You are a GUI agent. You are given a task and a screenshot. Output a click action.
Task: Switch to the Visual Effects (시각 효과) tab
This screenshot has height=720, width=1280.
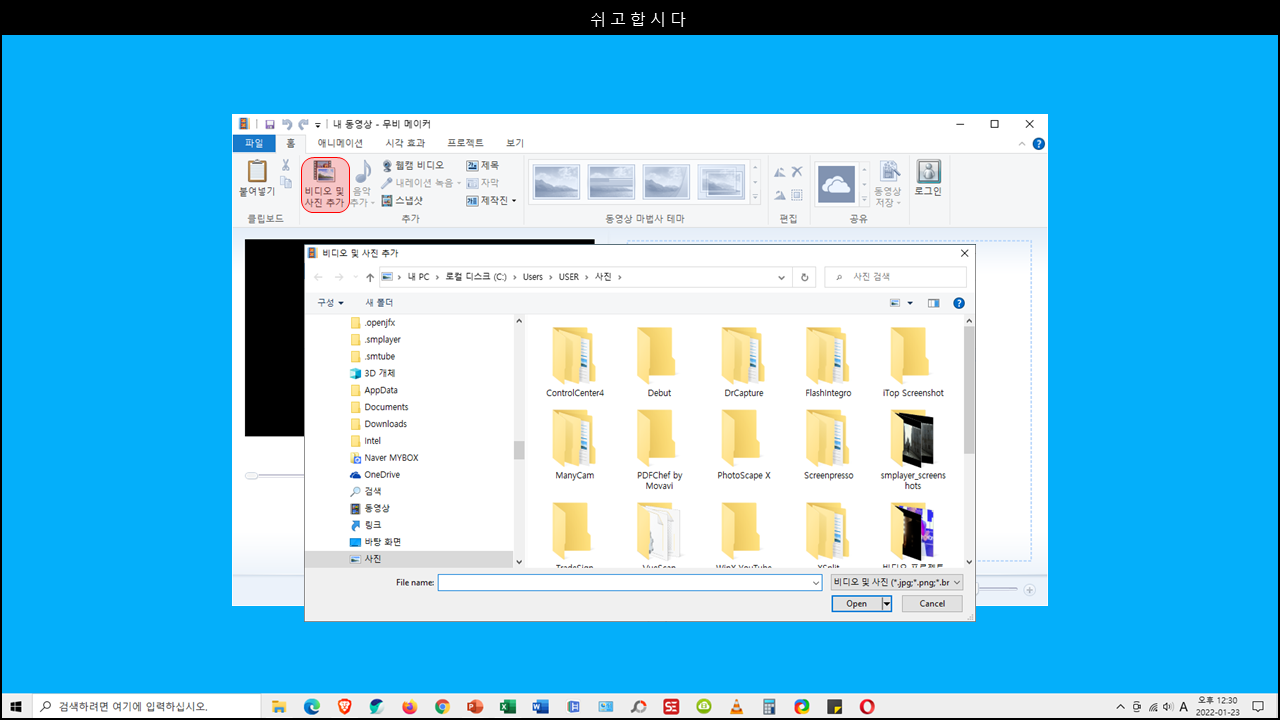(x=405, y=143)
